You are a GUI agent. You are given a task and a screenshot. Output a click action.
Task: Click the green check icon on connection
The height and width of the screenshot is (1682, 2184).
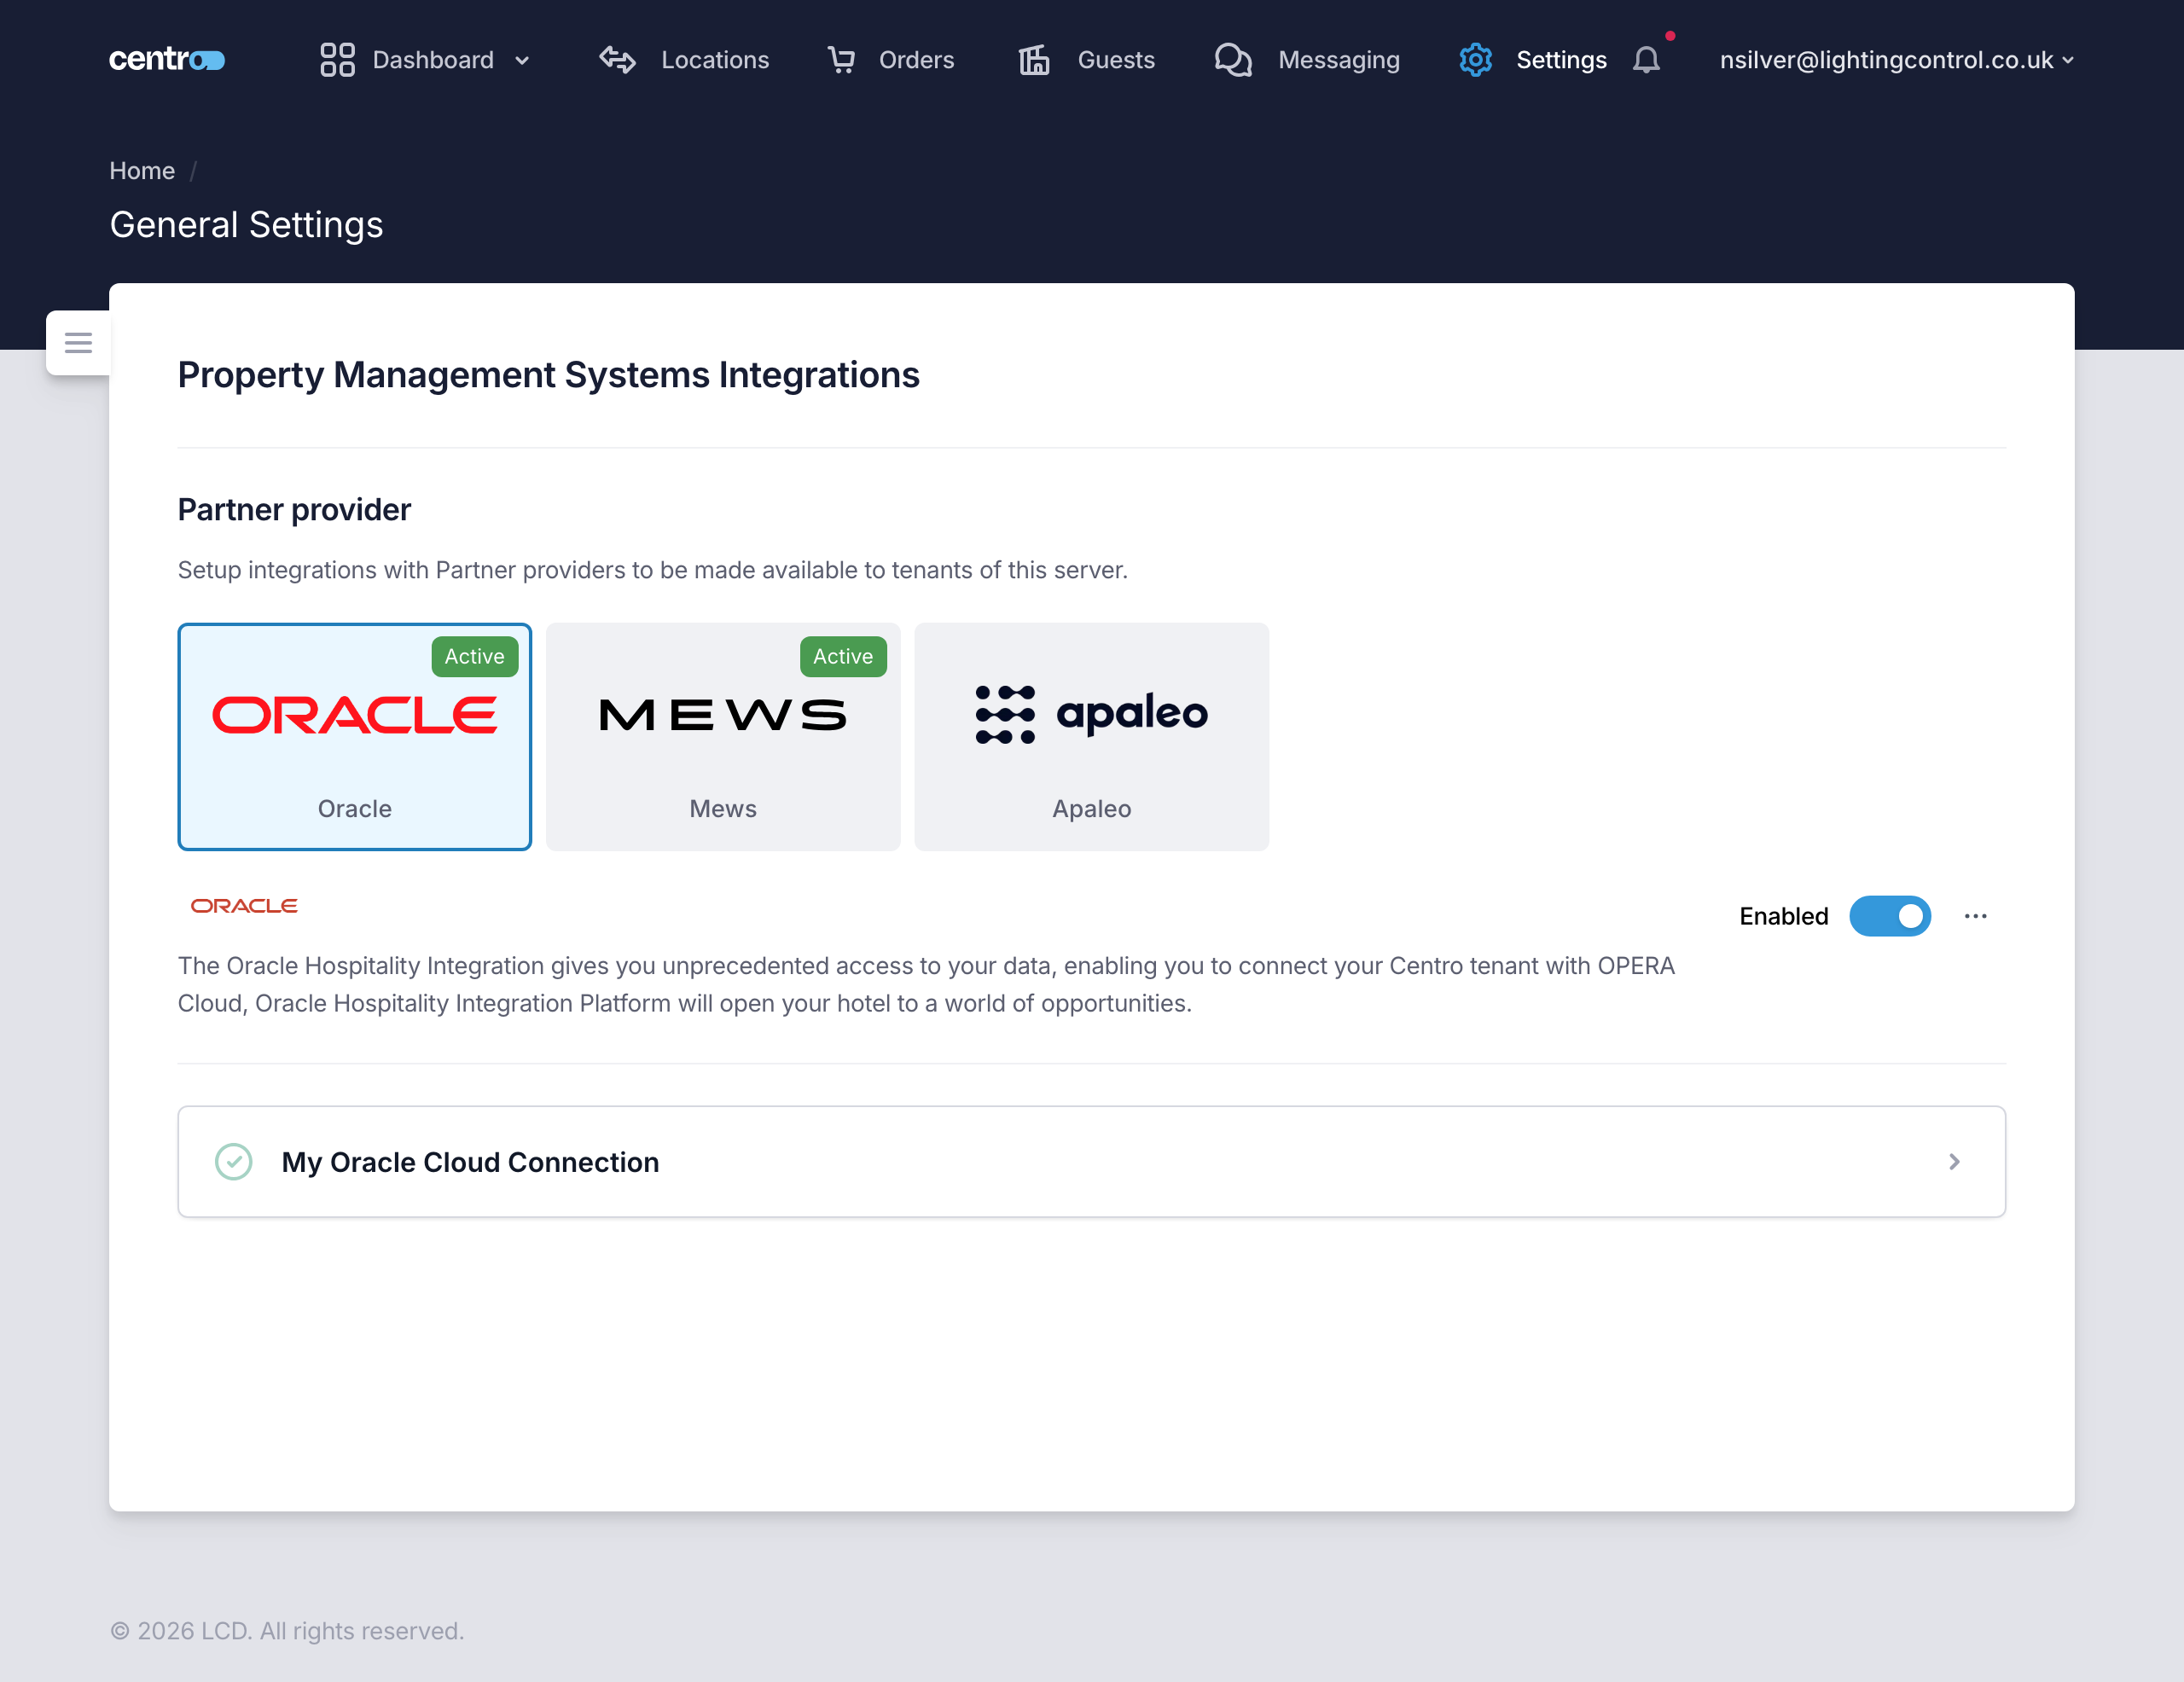(x=234, y=1162)
